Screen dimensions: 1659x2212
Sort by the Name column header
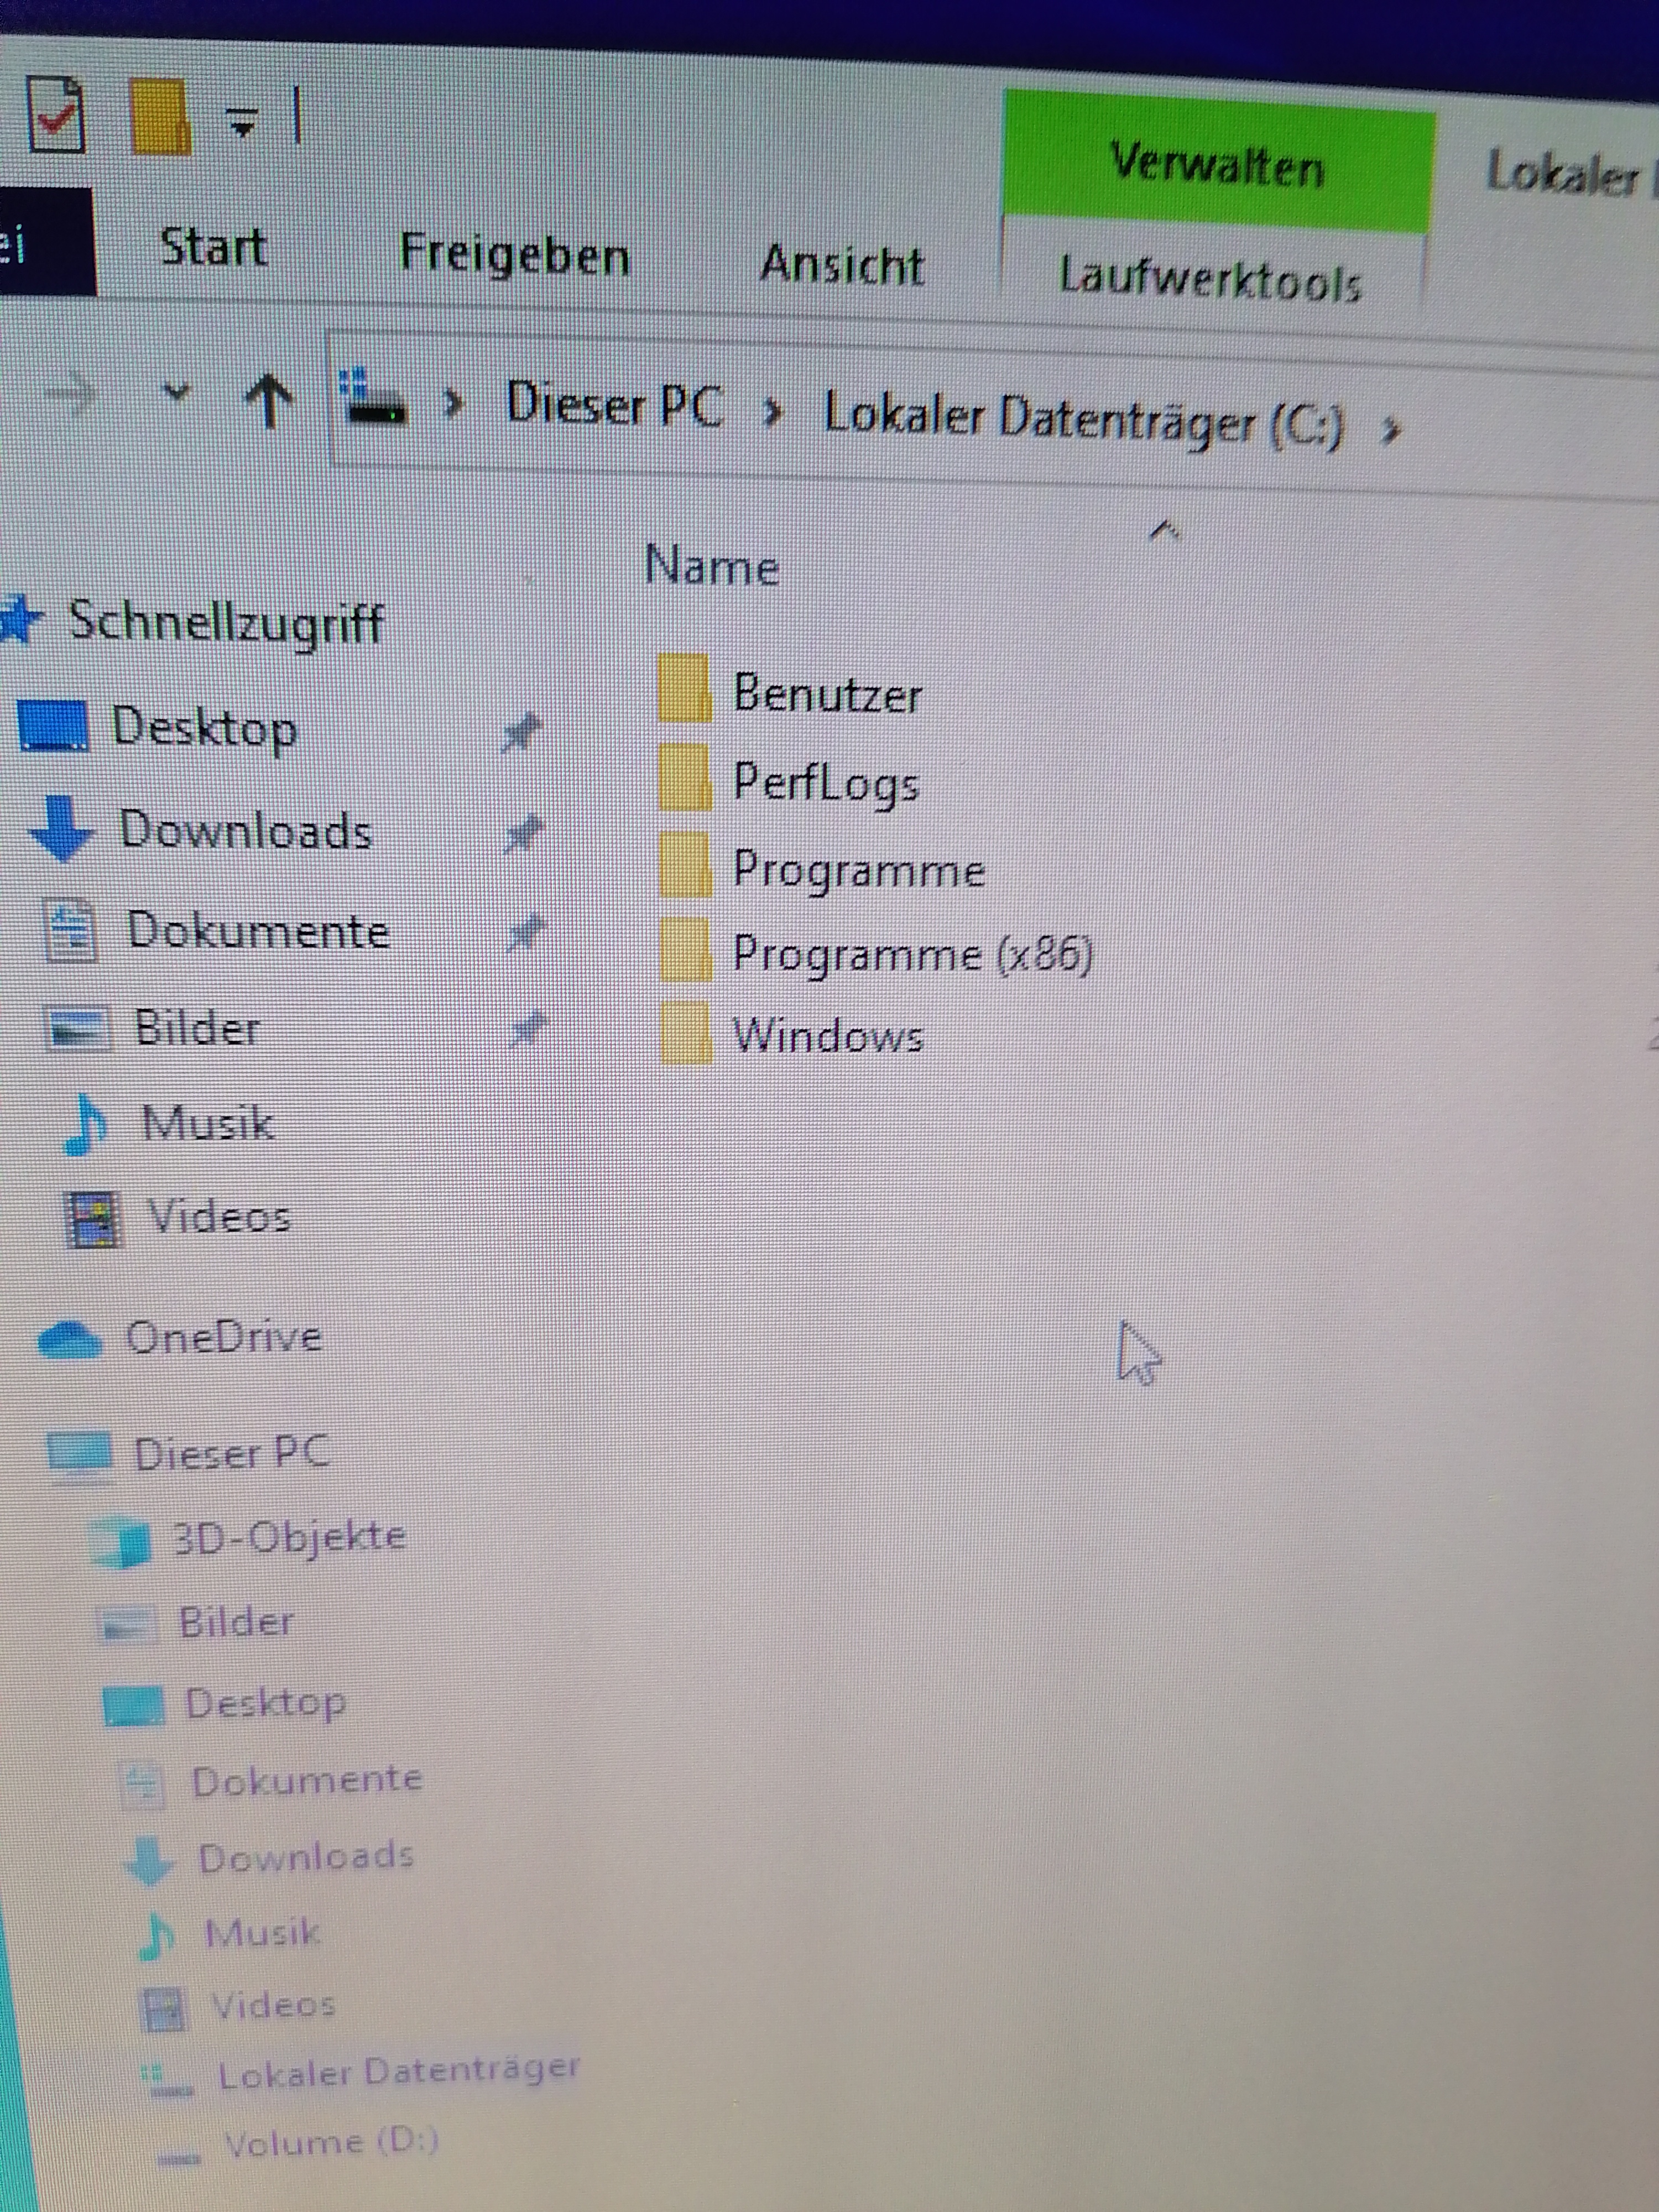click(x=711, y=566)
